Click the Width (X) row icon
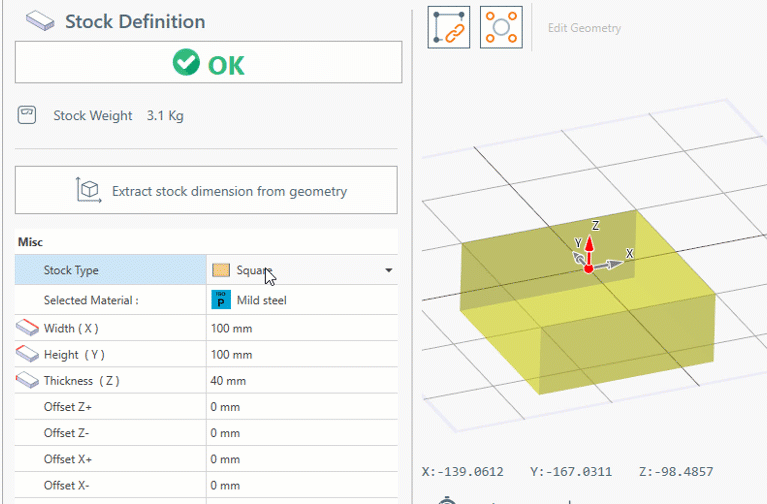The height and width of the screenshot is (504, 767). click(27, 328)
